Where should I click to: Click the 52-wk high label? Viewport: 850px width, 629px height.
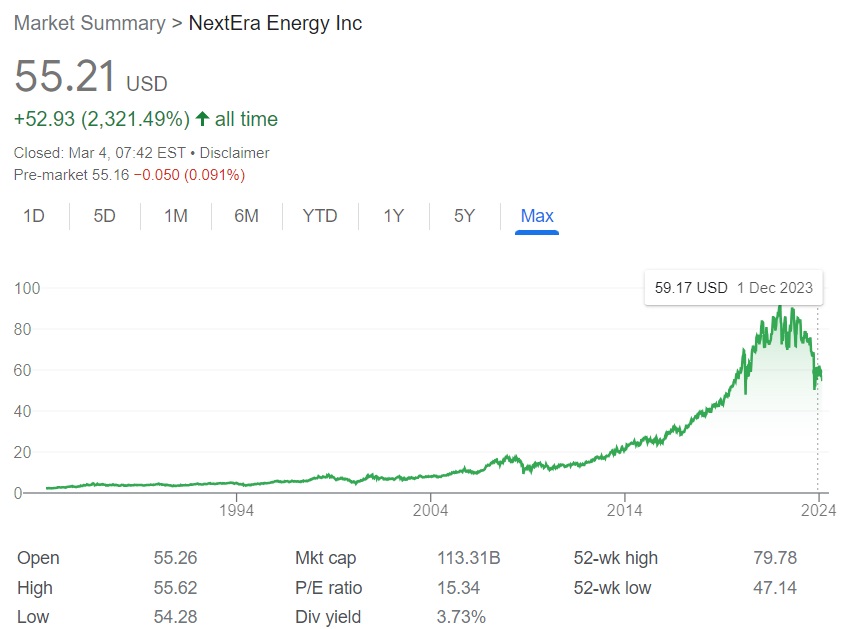[x=615, y=558]
